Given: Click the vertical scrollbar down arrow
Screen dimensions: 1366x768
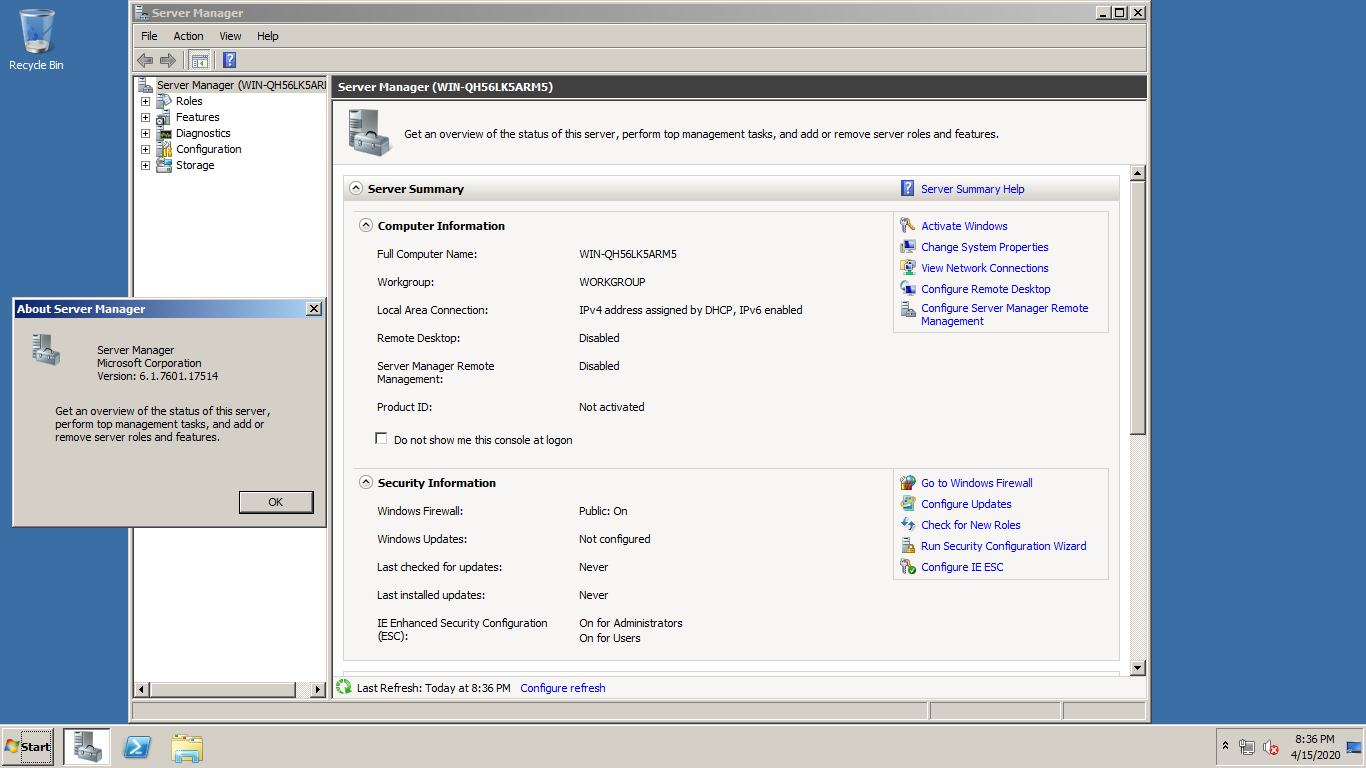Looking at the screenshot, I should coord(1137,667).
